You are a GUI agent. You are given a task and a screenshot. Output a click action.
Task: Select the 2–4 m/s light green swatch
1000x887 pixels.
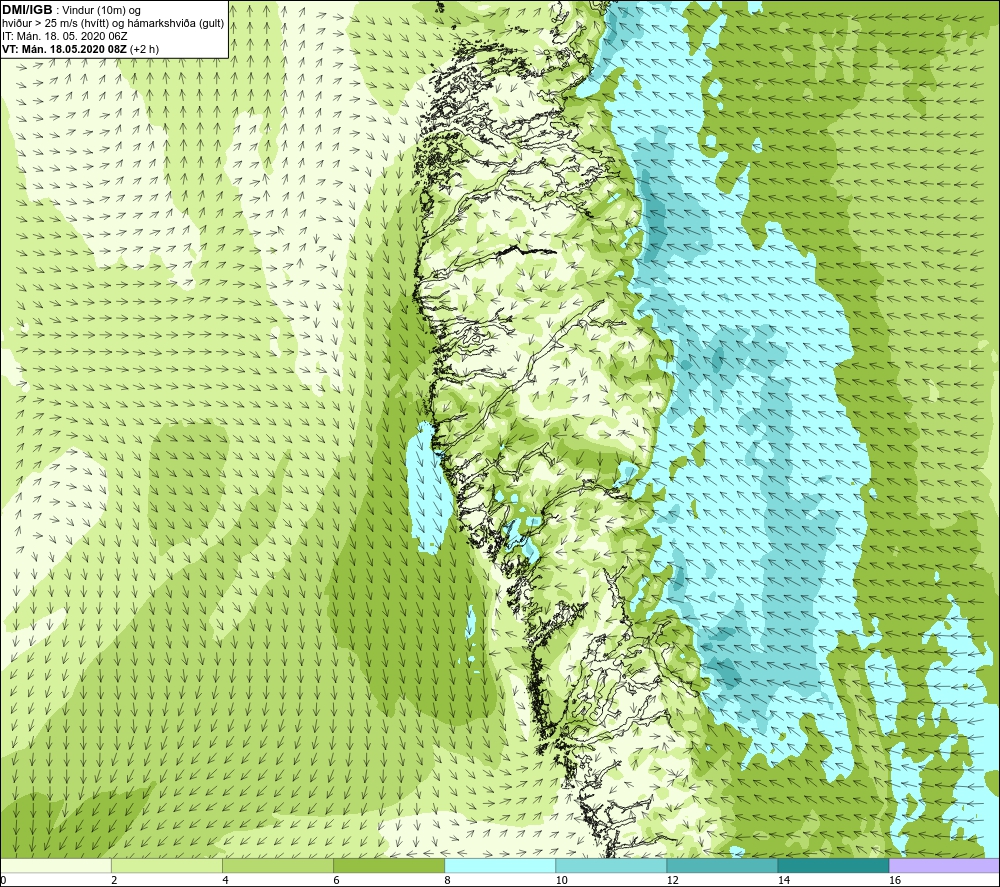(x=166, y=865)
